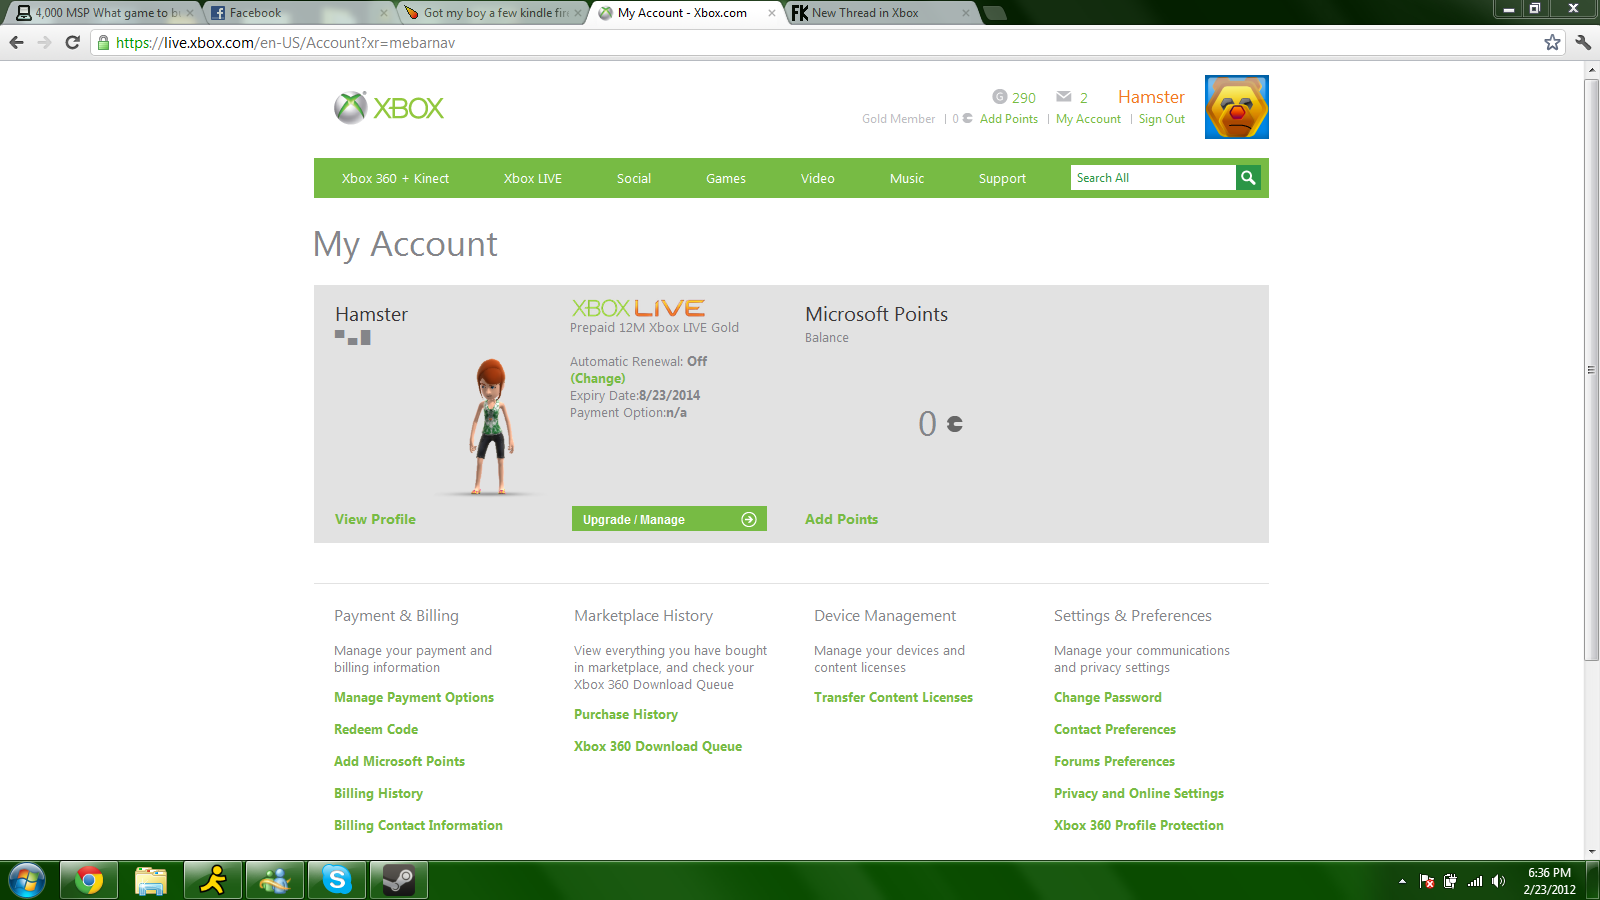Open the Action Center flag in tray

click(1427, 881)
